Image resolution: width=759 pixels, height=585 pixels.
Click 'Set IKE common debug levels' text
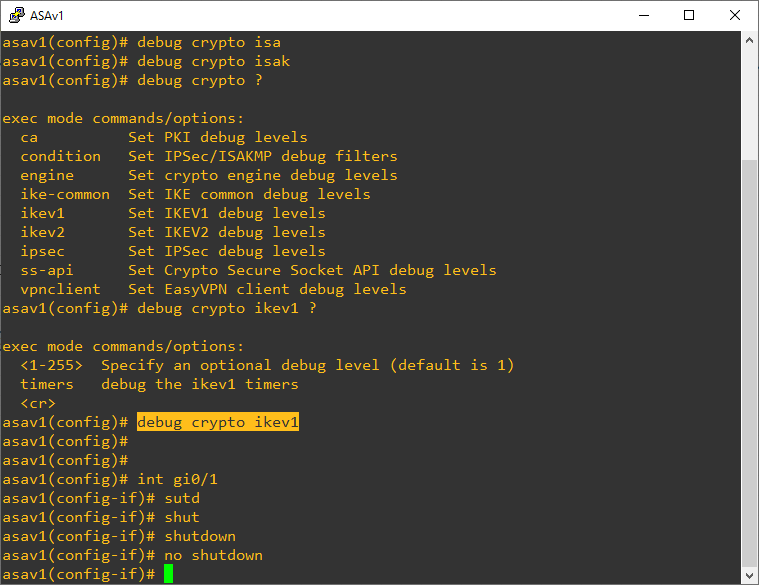tap(249, 195)
